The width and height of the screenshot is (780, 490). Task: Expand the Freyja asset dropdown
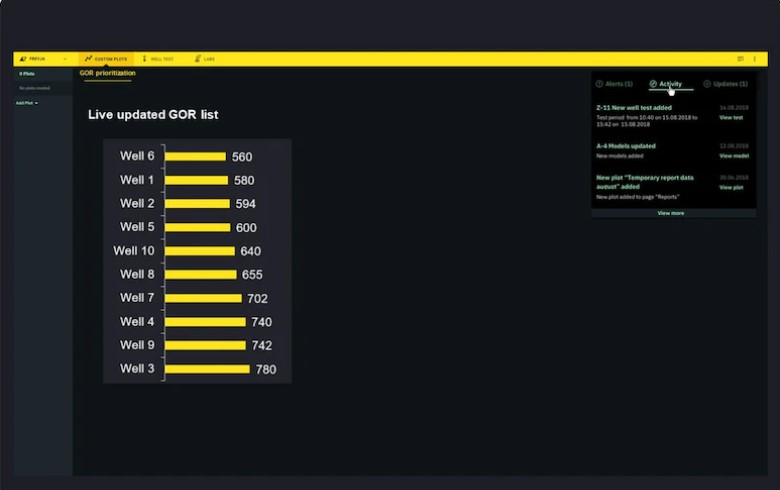point(65,59)
